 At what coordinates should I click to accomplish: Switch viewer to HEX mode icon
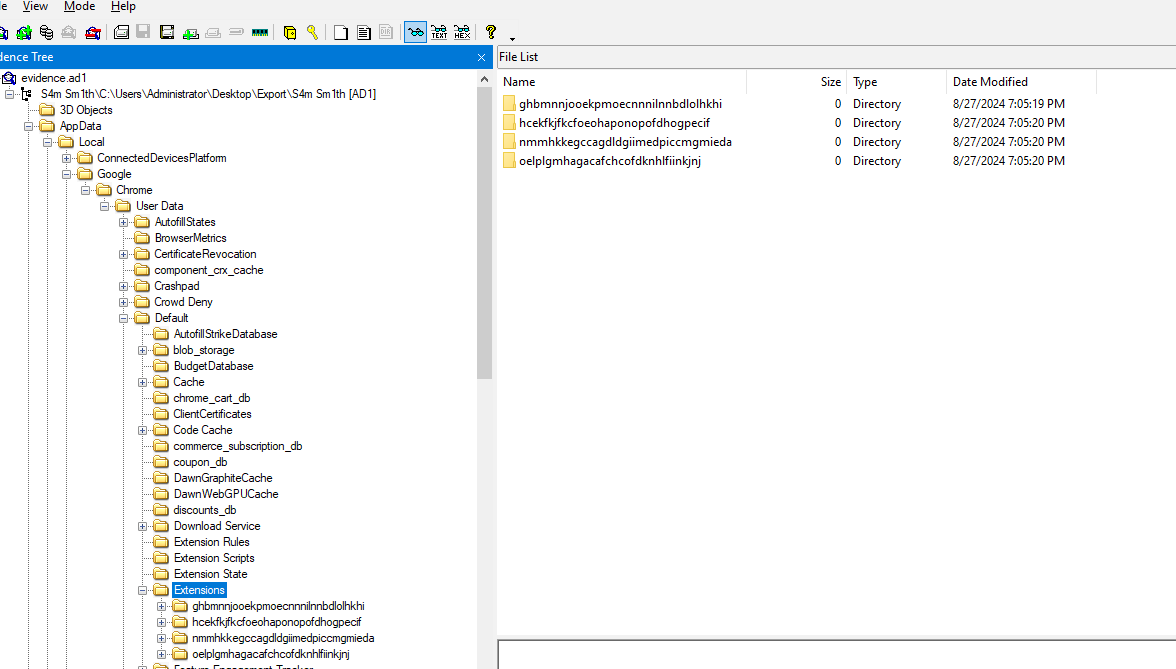point(463,32)
